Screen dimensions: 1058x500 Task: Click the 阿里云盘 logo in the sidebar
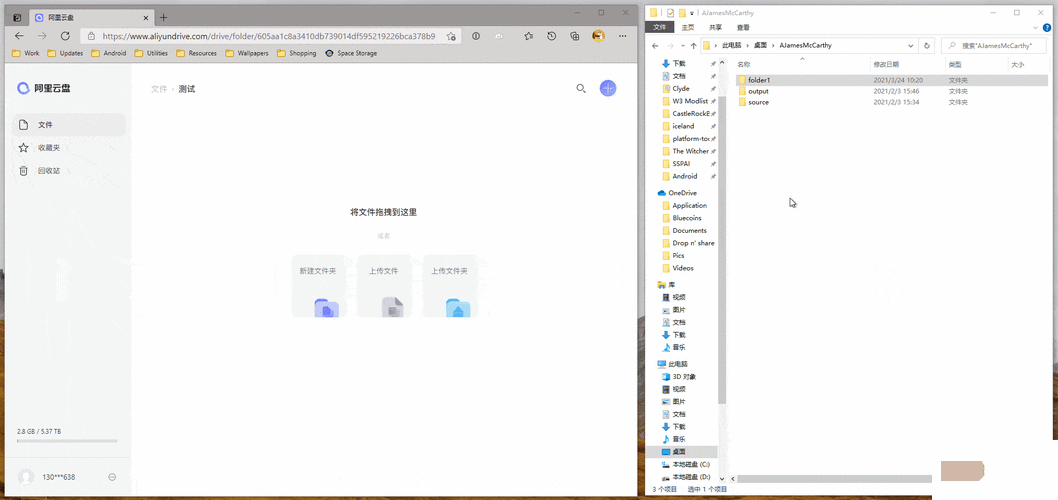point(43,88)
